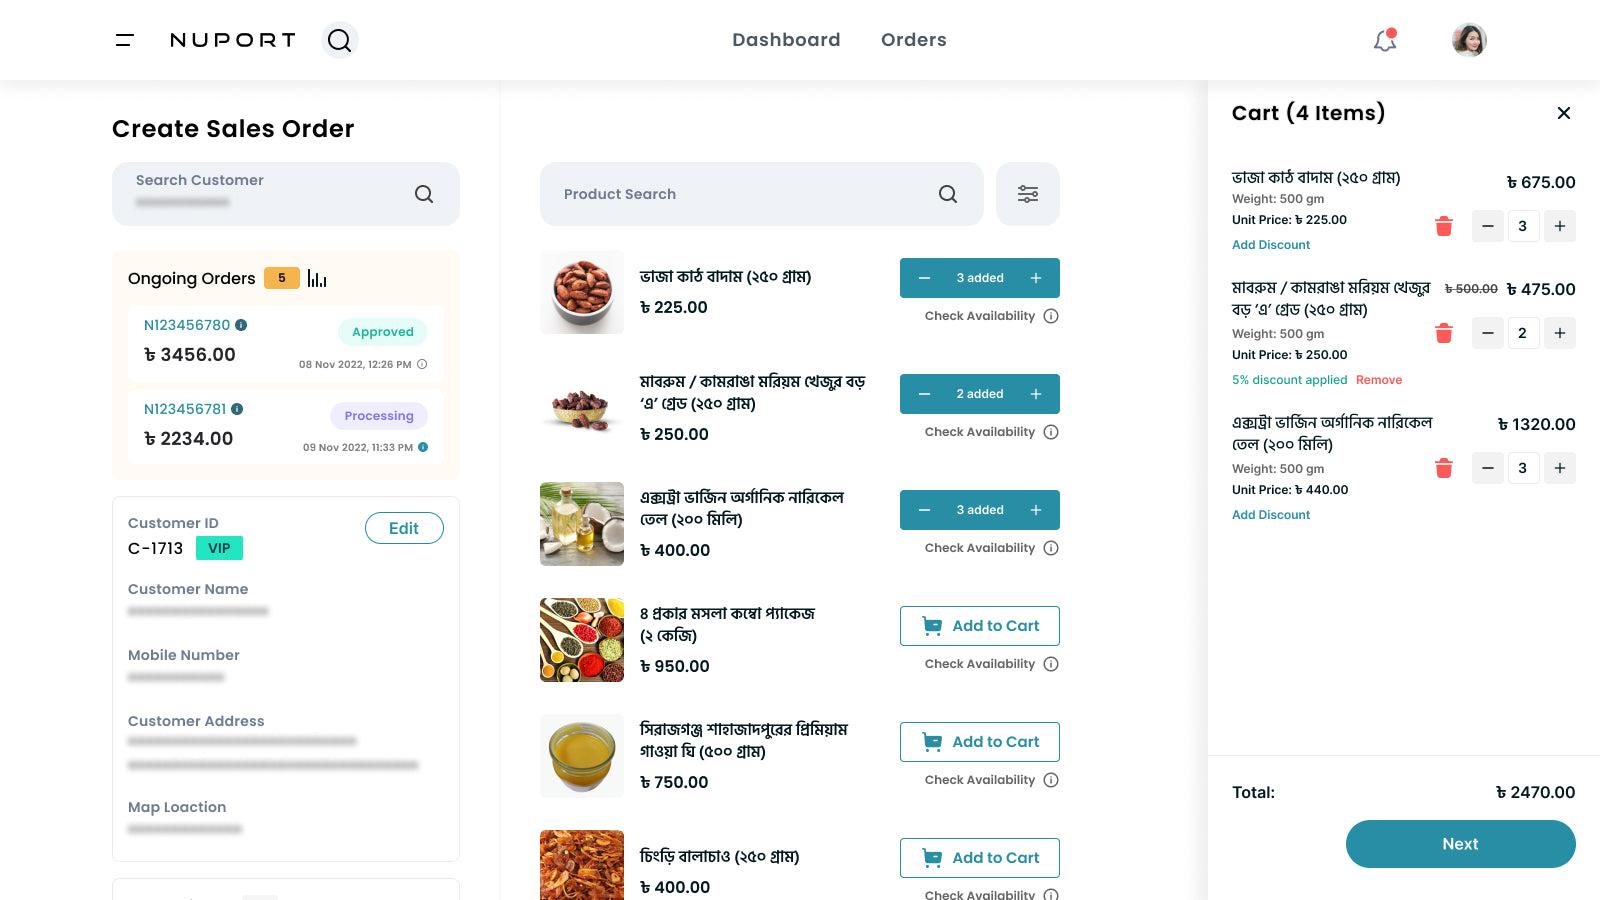Close the cart panel
This screenshot has width=1600, height=900.
pyautogui.click(x=1563, y=113)
